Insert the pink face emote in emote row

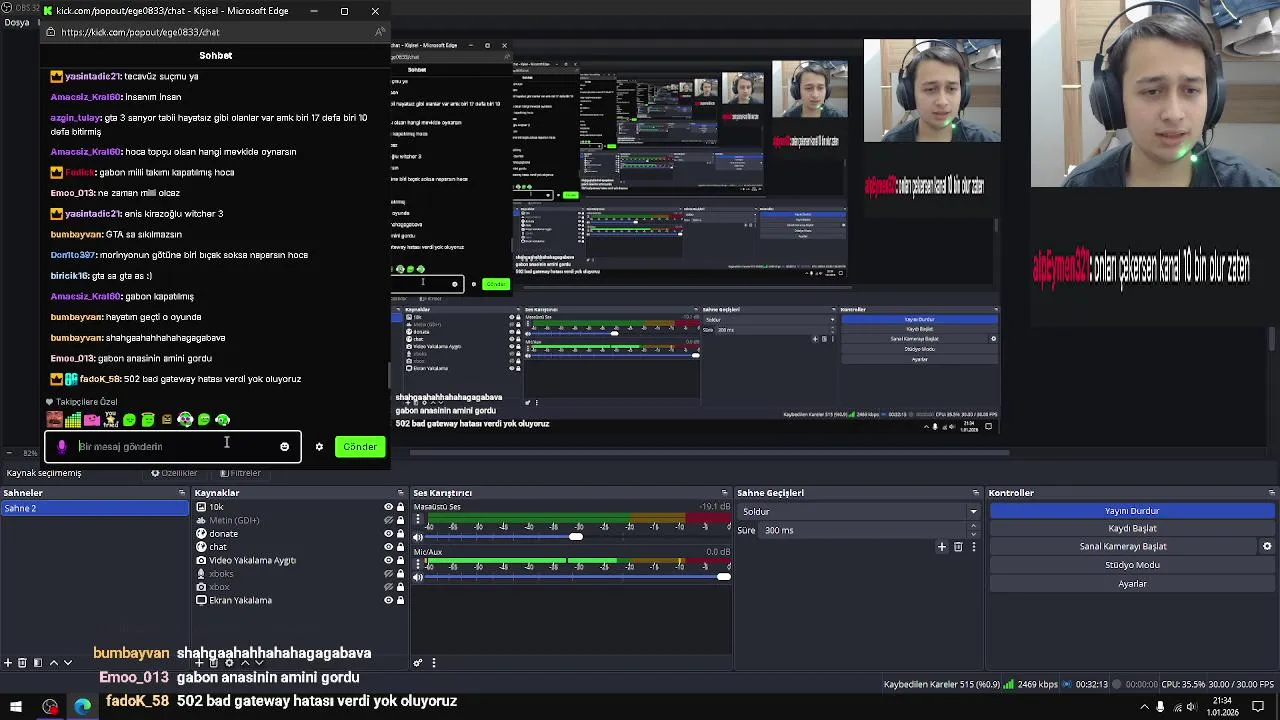pos(91,420)
